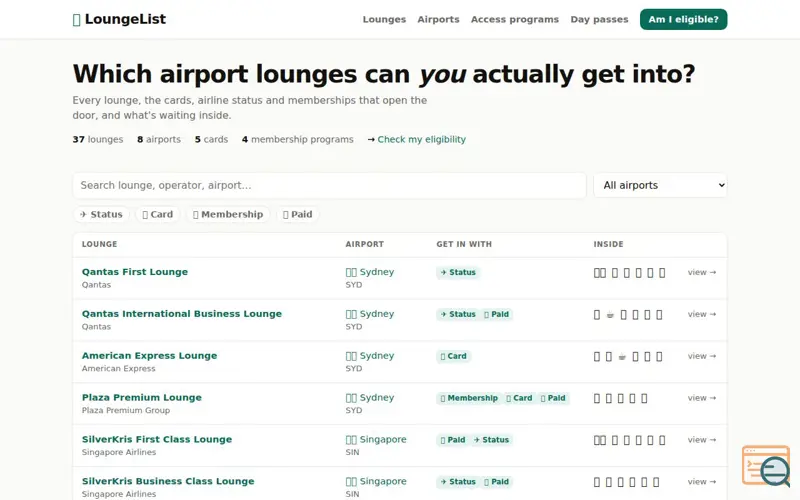Click view for Qantas International Business Lounge
The width and height of the screenshot is (800, 500).
tap(702, 314)
